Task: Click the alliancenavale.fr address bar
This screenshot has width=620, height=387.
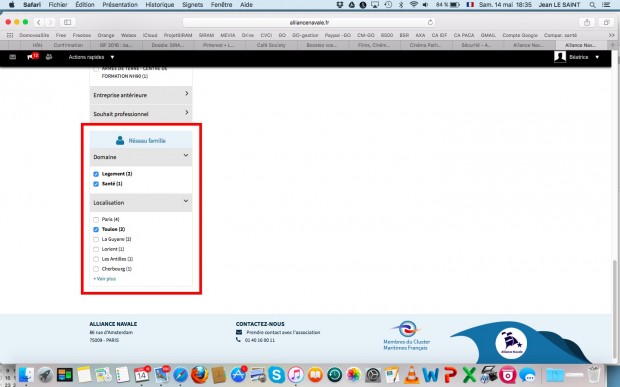Action: (x=309, y=23)
